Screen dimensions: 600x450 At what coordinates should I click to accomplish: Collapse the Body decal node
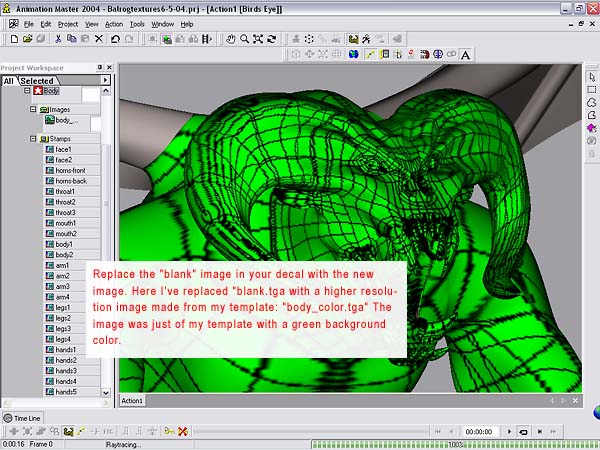[x=27, y=91]
